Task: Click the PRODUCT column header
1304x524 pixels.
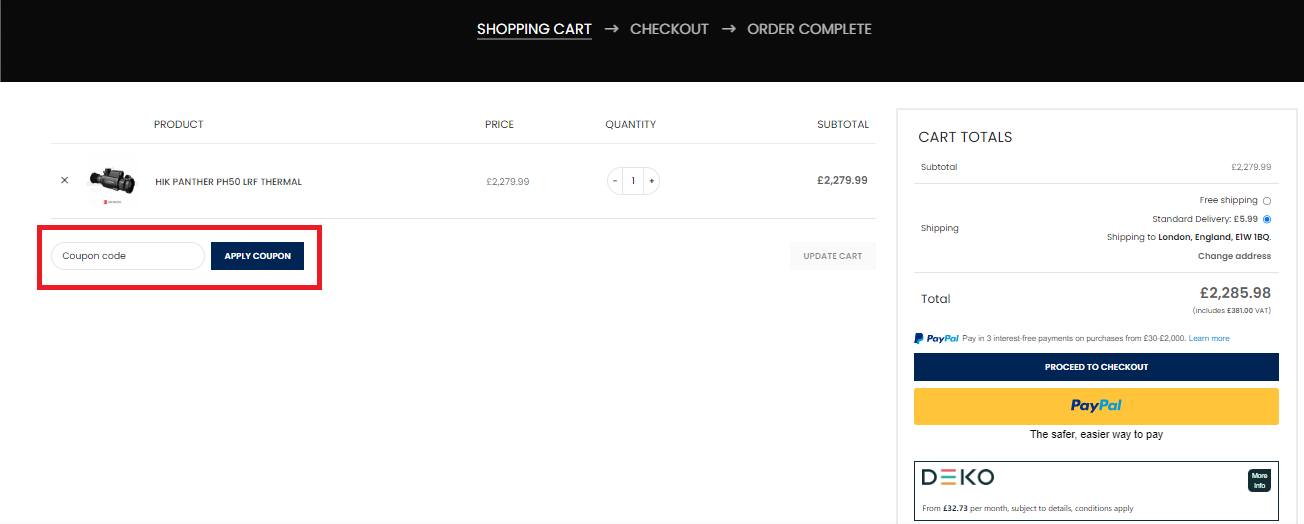Action: [x=178, y=125]
